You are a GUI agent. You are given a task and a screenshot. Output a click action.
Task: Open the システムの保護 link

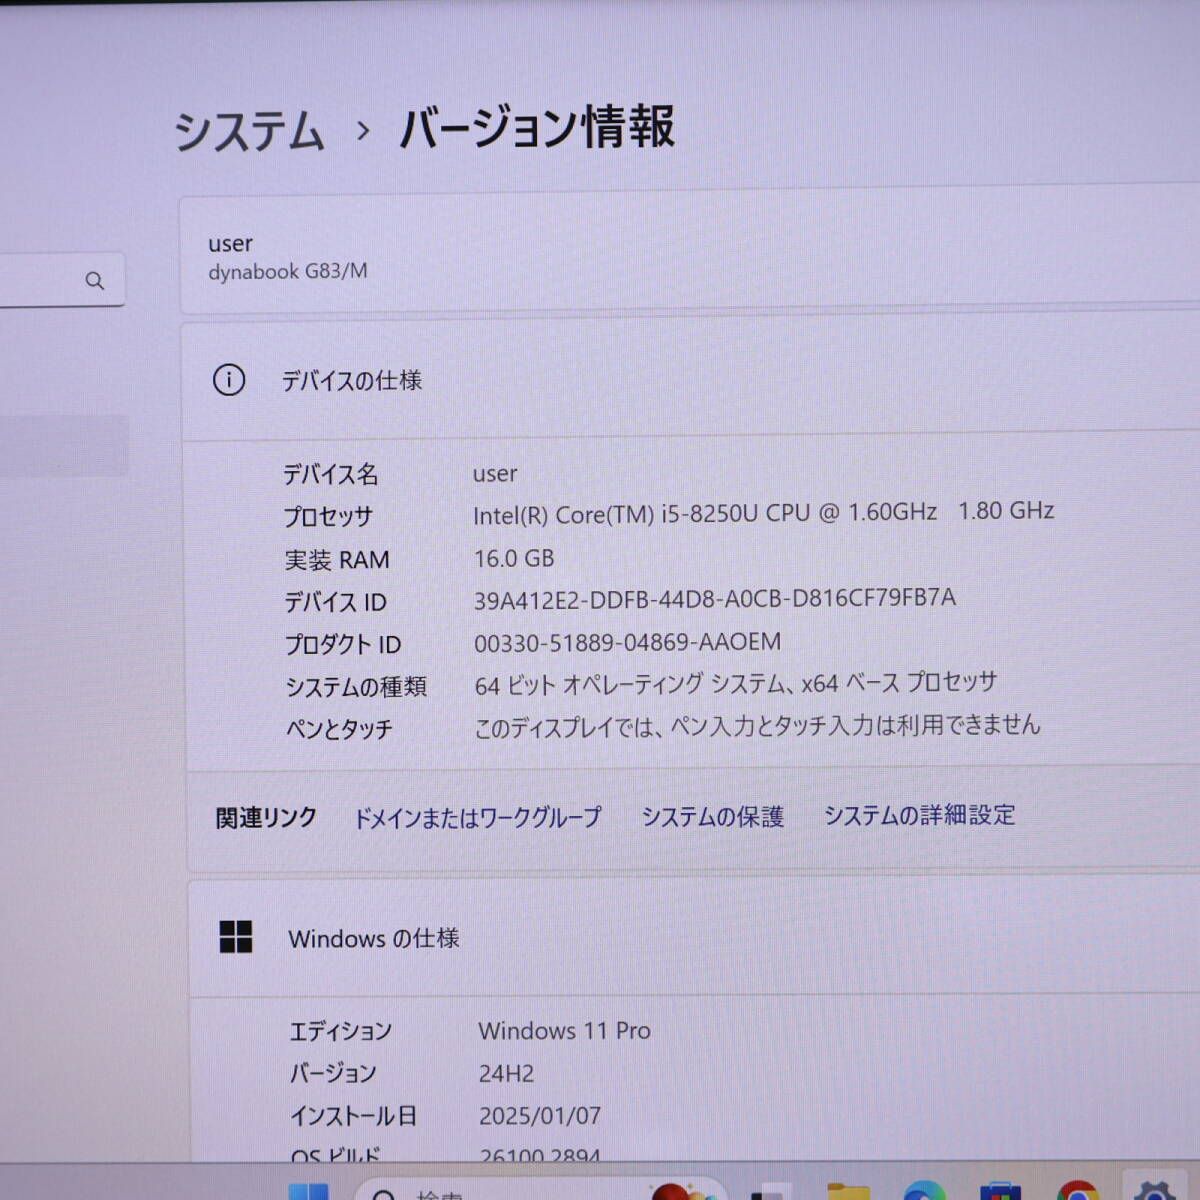pyautogui.click(x=713, y=817)
